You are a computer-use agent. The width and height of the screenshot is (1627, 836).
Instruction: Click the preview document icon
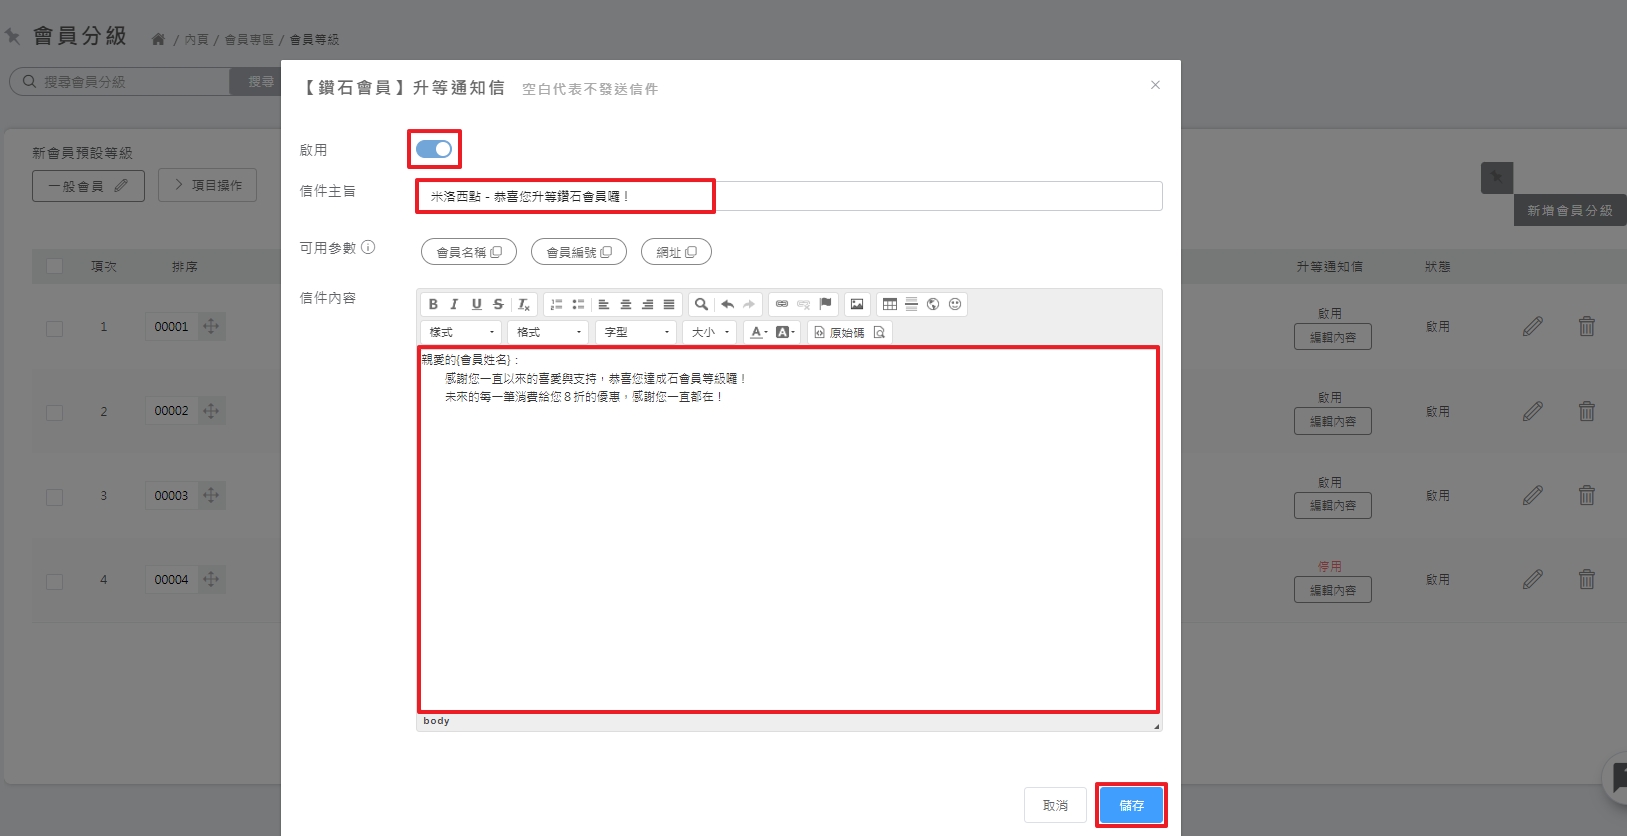pos(879,332)
